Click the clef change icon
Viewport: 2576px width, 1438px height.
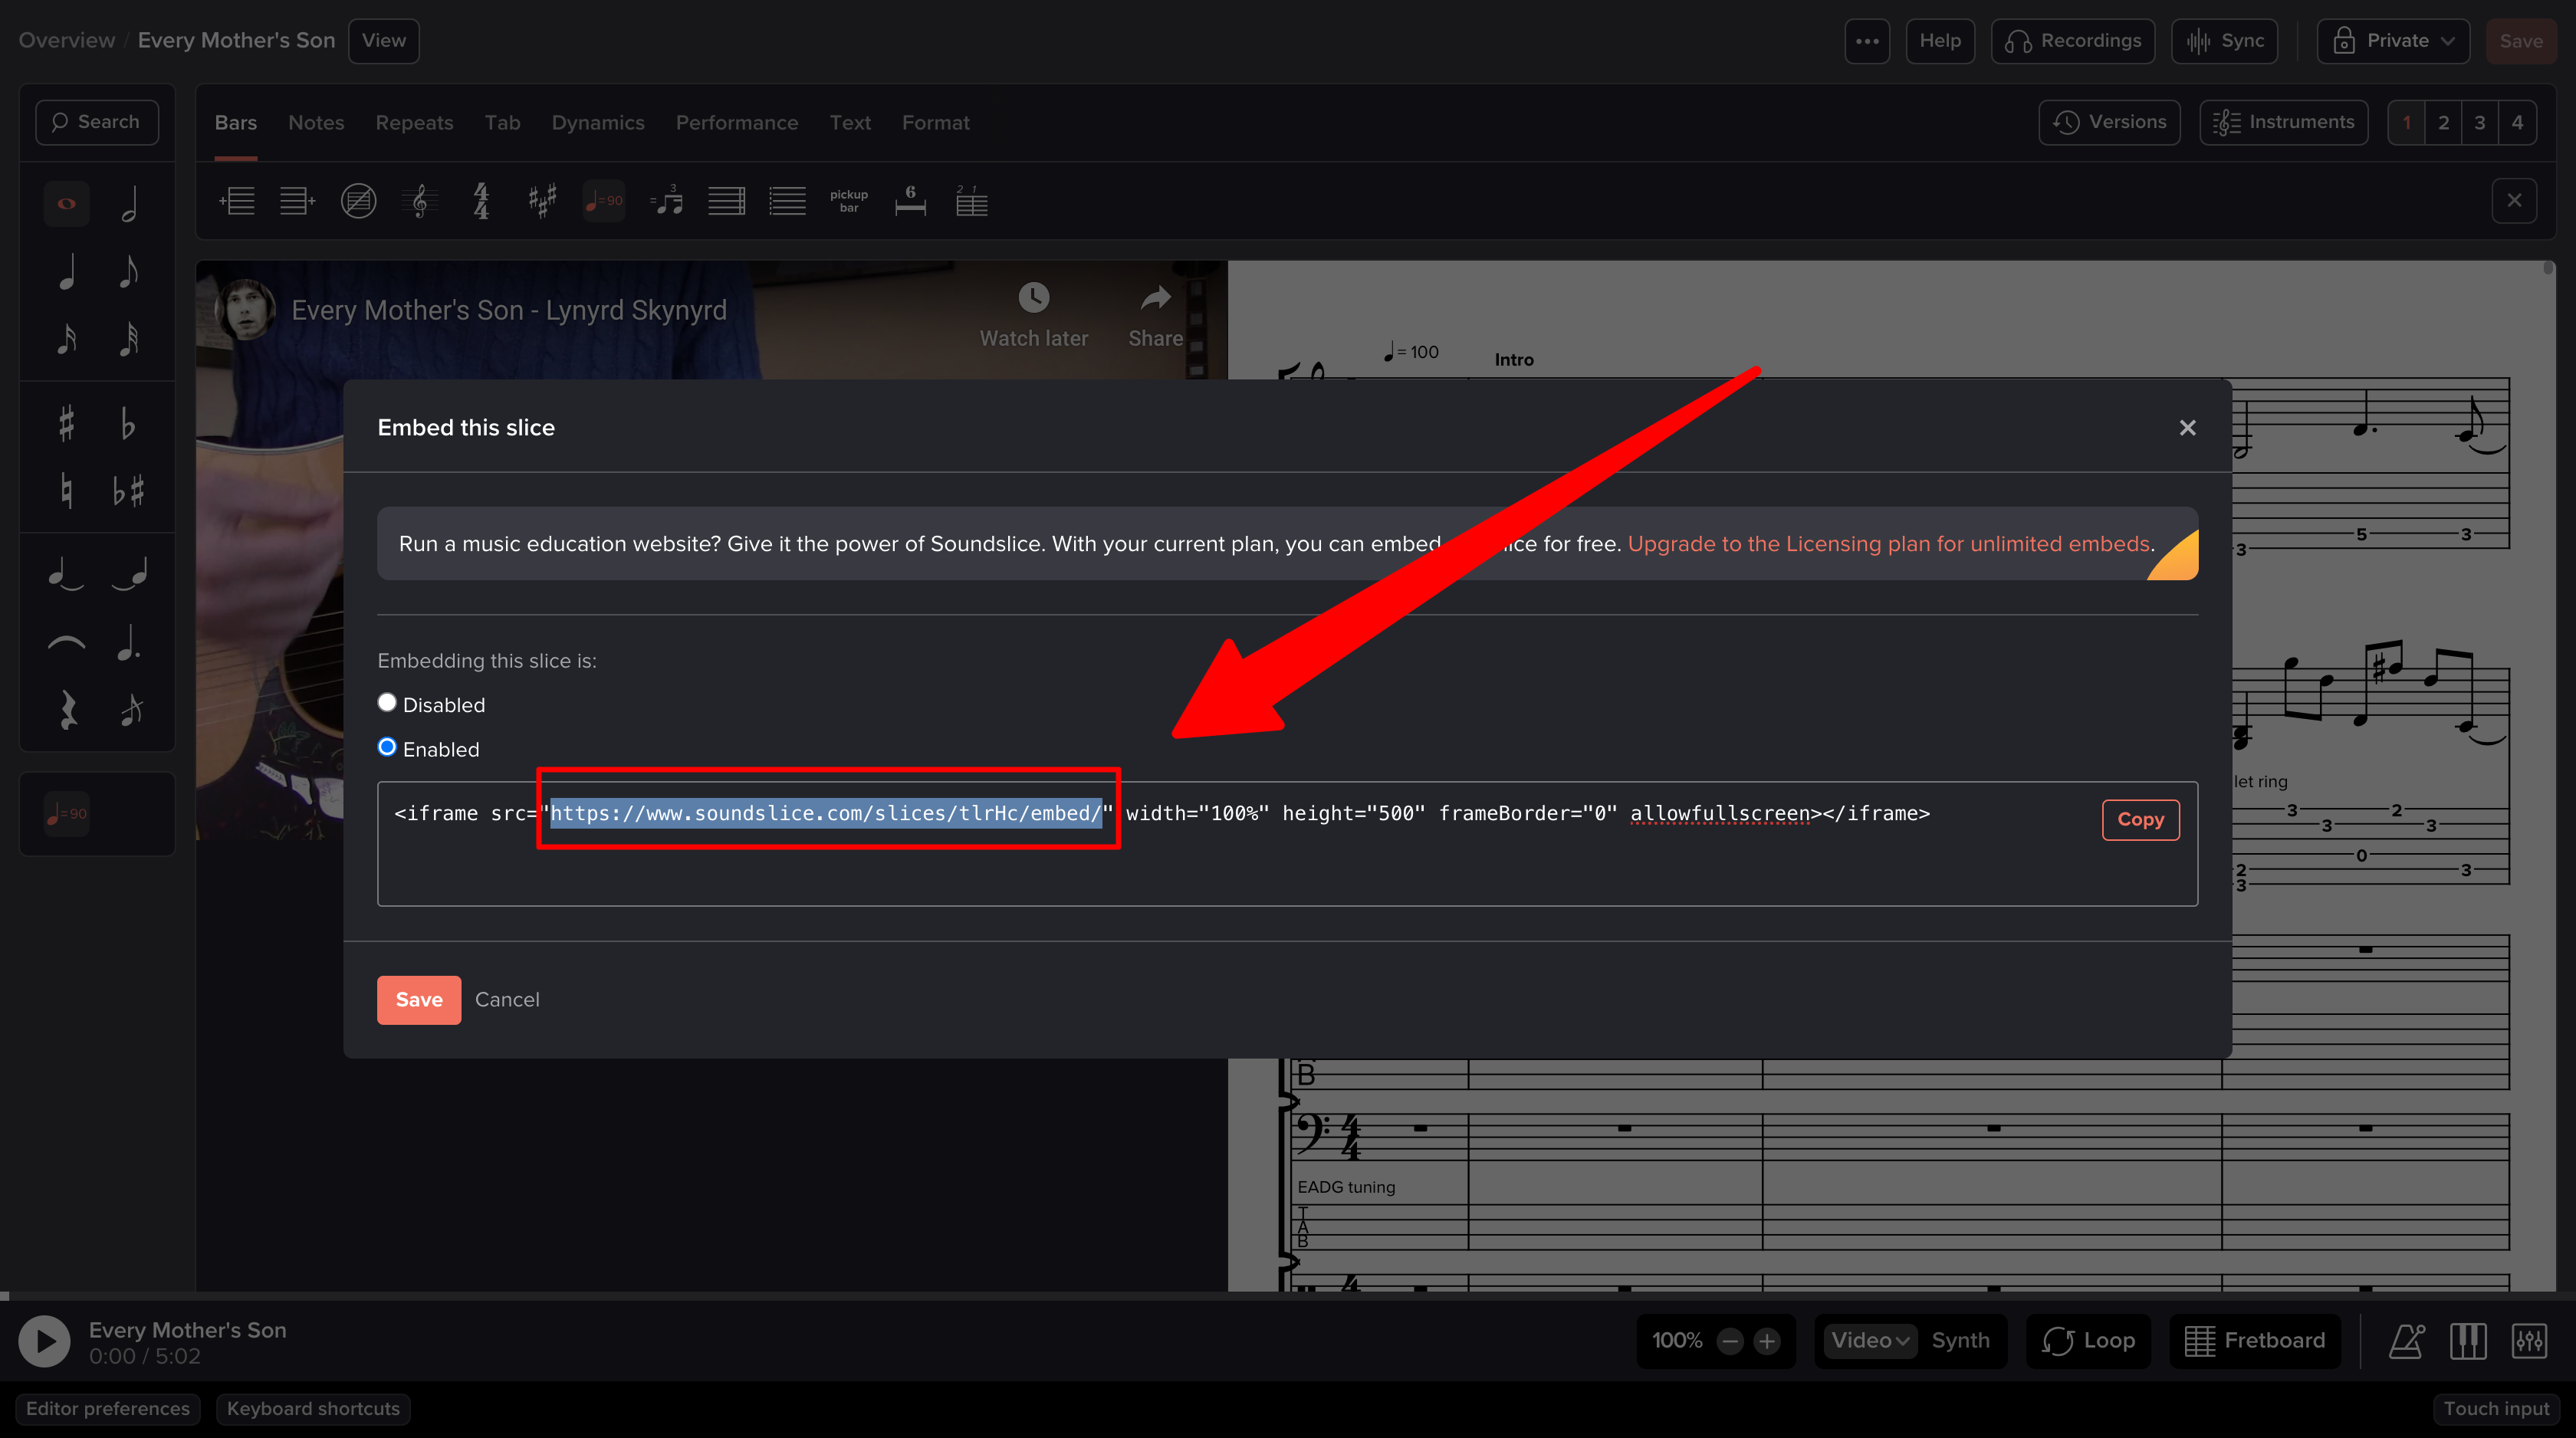tap(420, 201)
